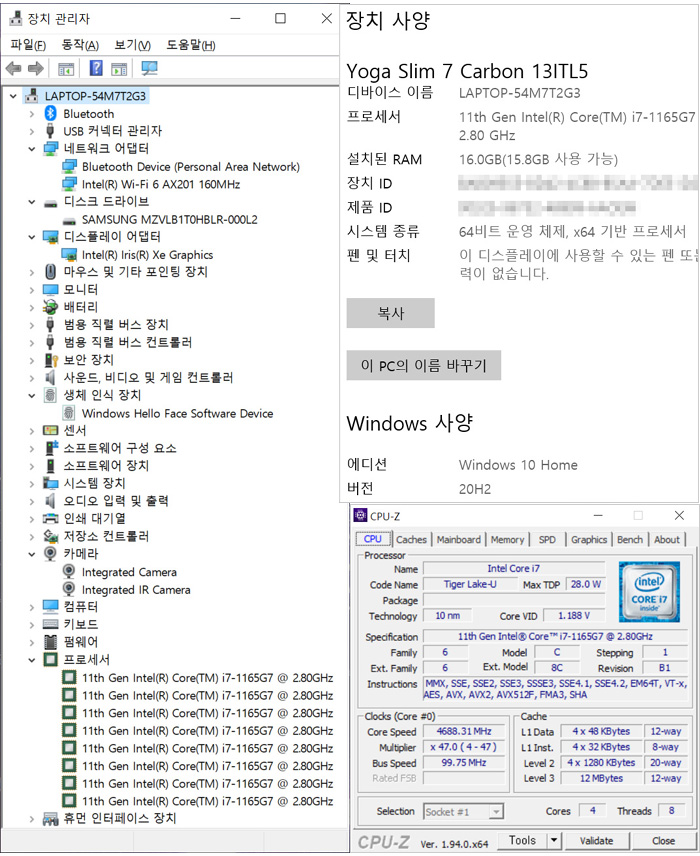
Task: Open the Tools dropdown arrow in CPU-Z
Action: (x=554, y=841)
